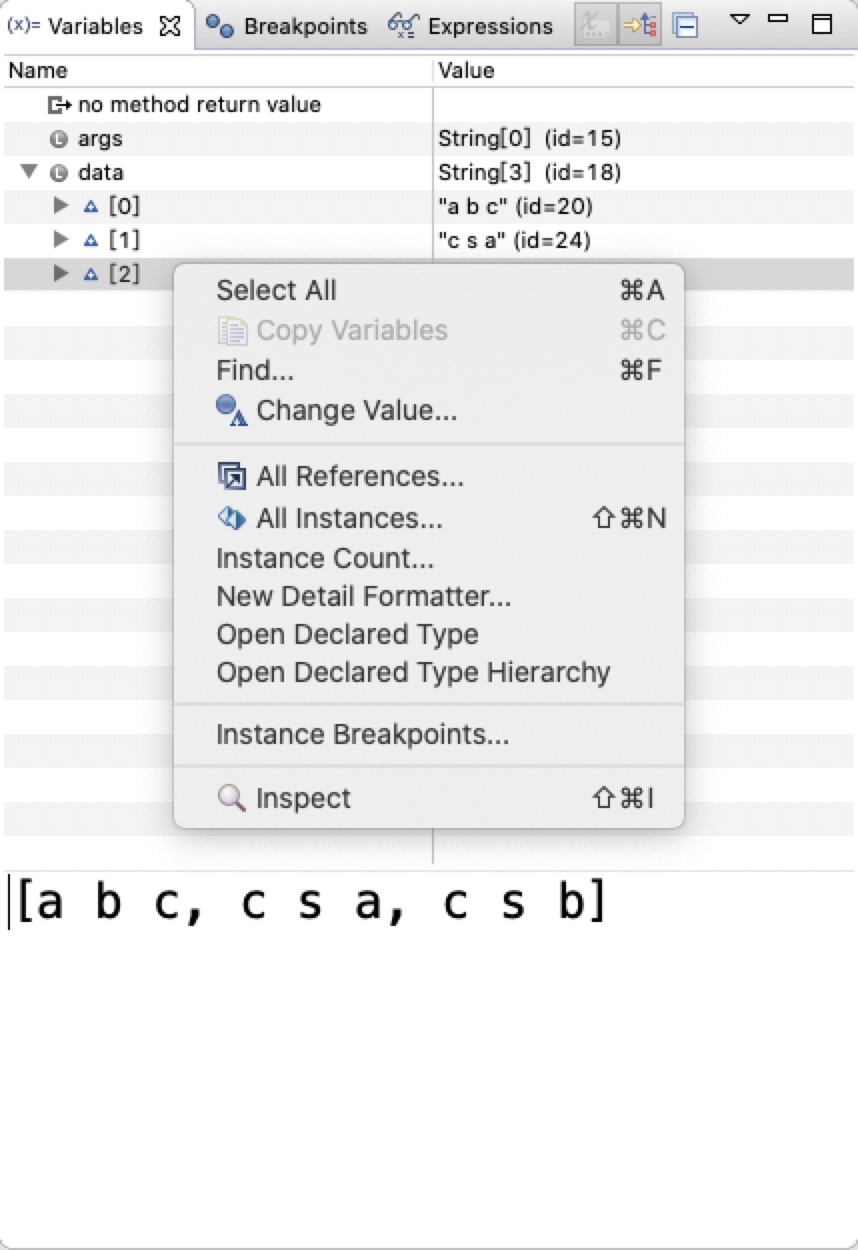Click inside the detail pane text
Screen dimensions: 858x1250
311,903
